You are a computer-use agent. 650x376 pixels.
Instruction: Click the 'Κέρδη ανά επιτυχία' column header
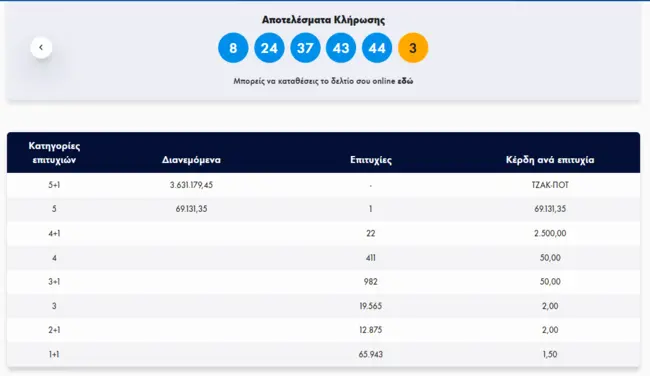(x=550, y=160)
